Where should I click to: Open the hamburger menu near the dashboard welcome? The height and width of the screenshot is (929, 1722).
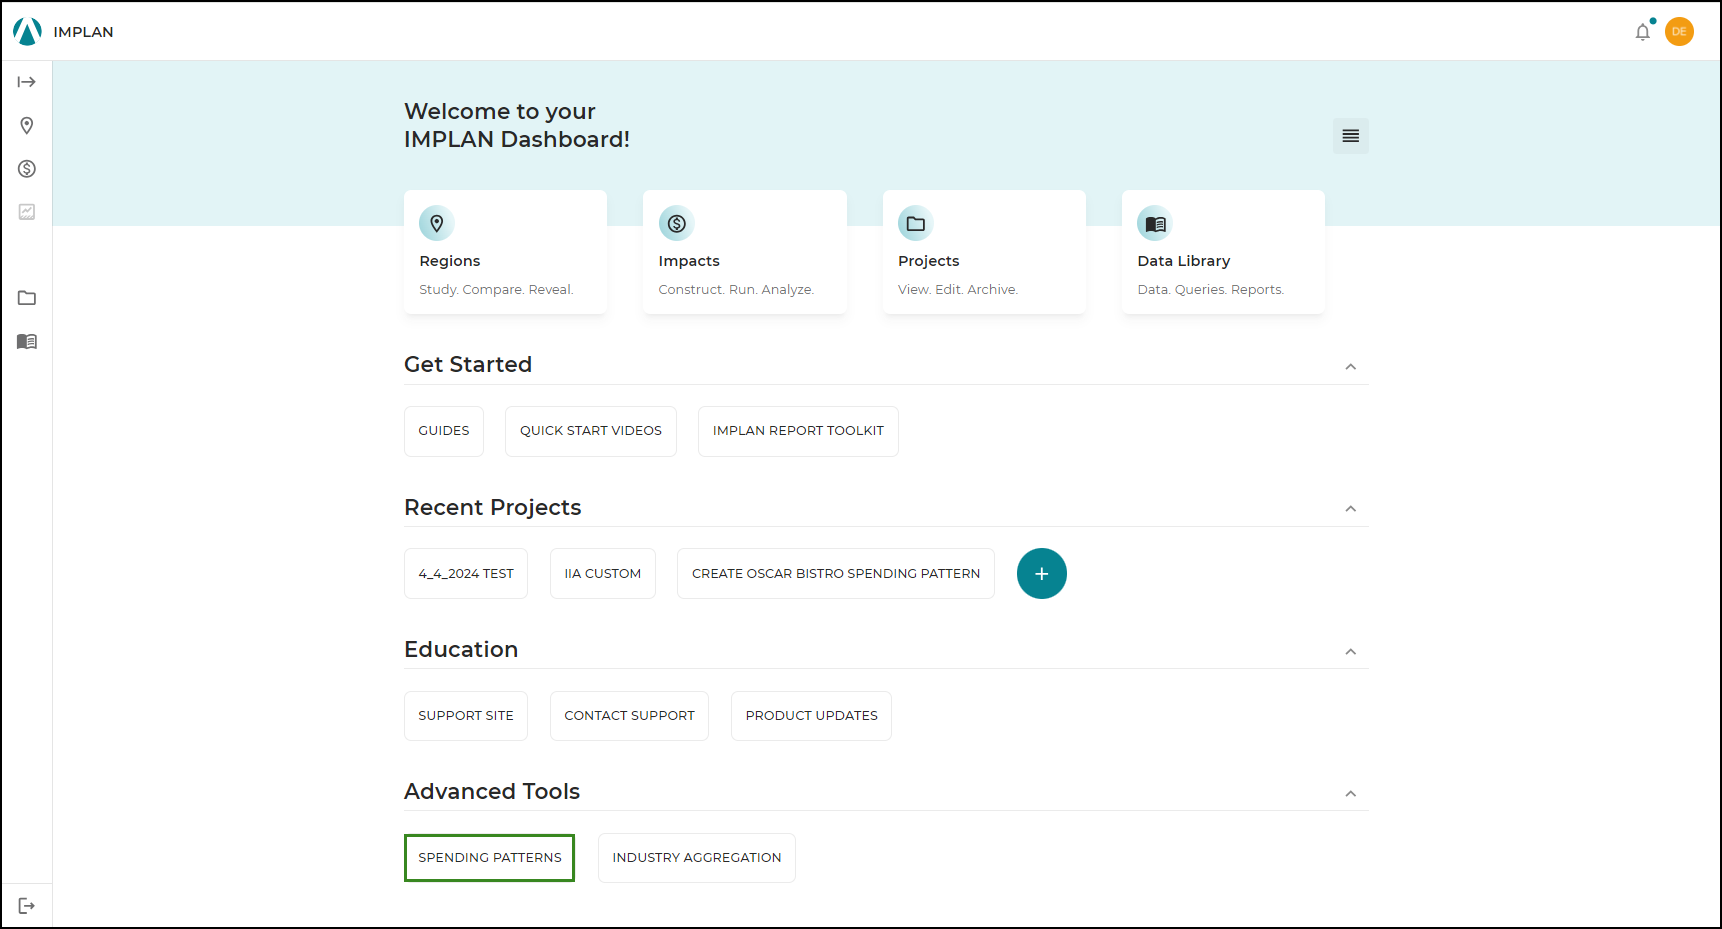[1350, 135]
